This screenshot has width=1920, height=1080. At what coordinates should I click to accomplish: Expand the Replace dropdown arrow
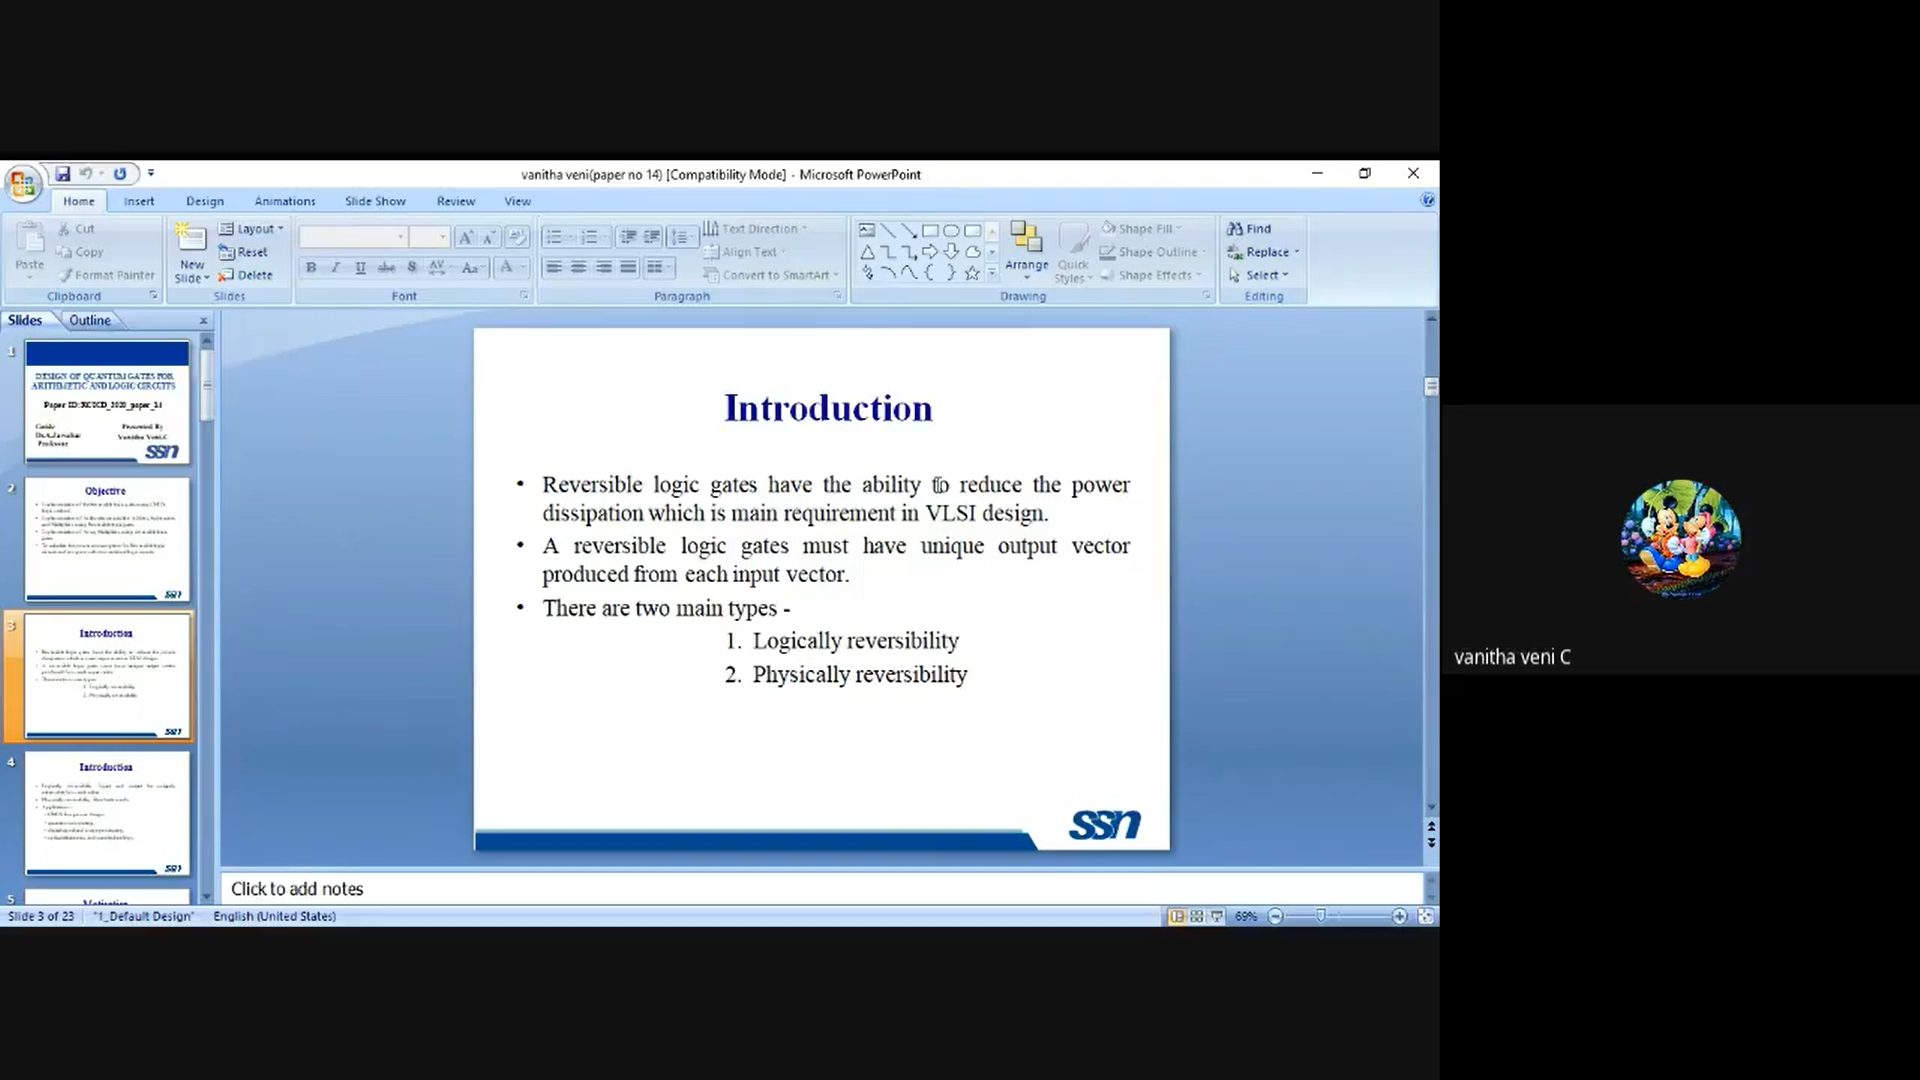(1297, 252)
